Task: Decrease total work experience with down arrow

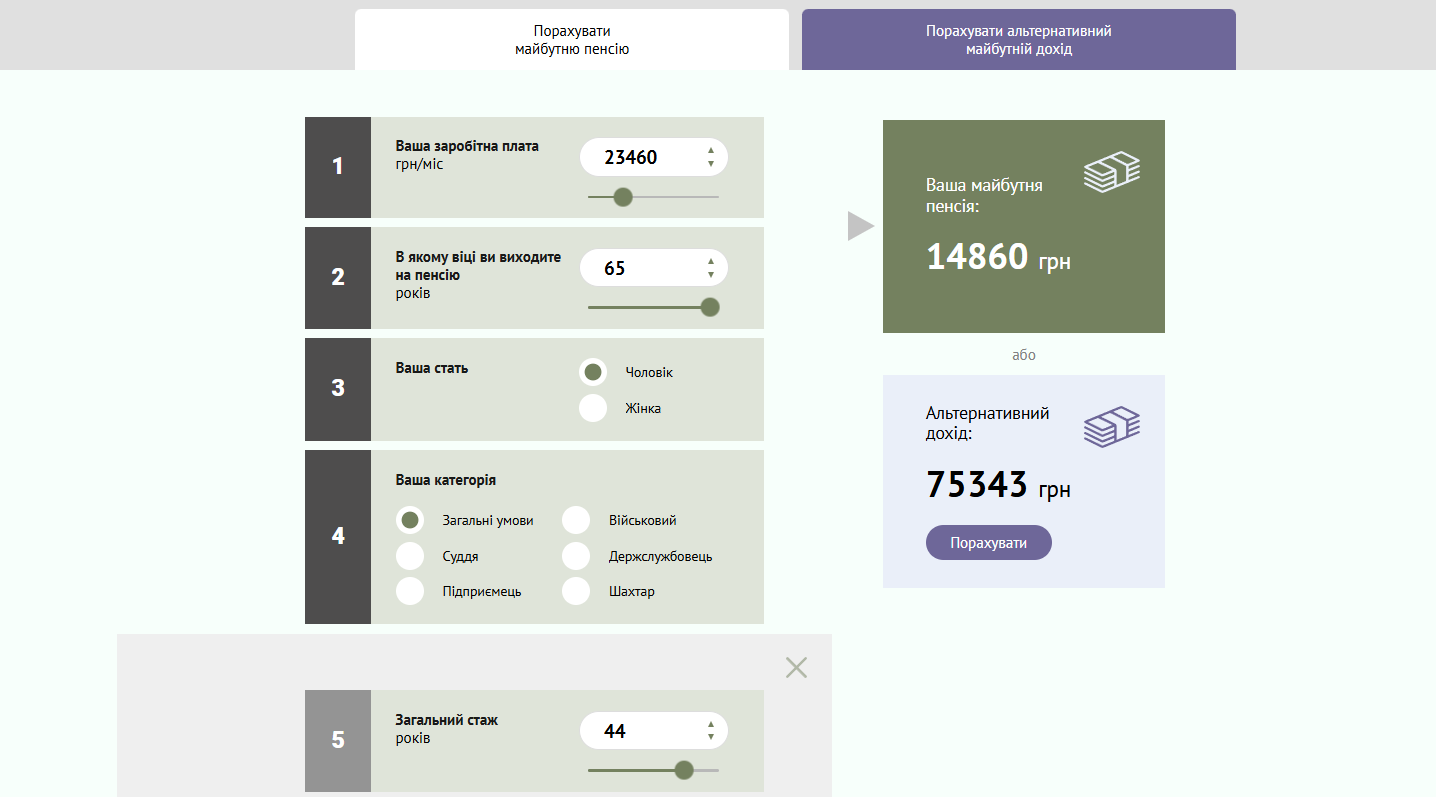Action: (710, 738)
